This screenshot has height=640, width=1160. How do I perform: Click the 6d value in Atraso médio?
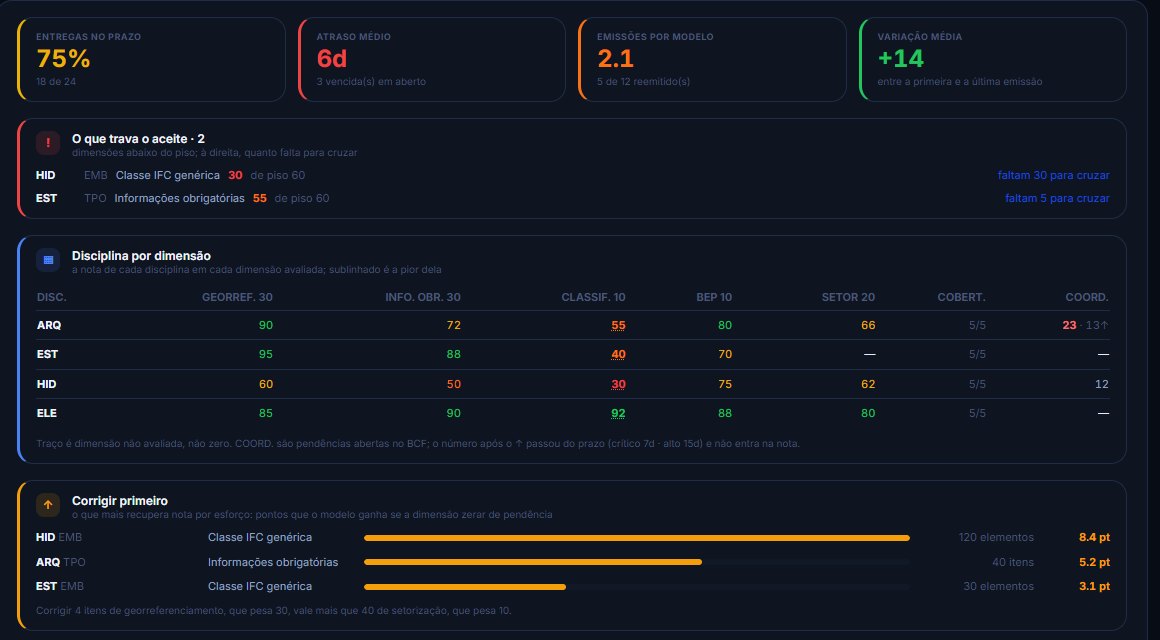click(x=332, y=58)
